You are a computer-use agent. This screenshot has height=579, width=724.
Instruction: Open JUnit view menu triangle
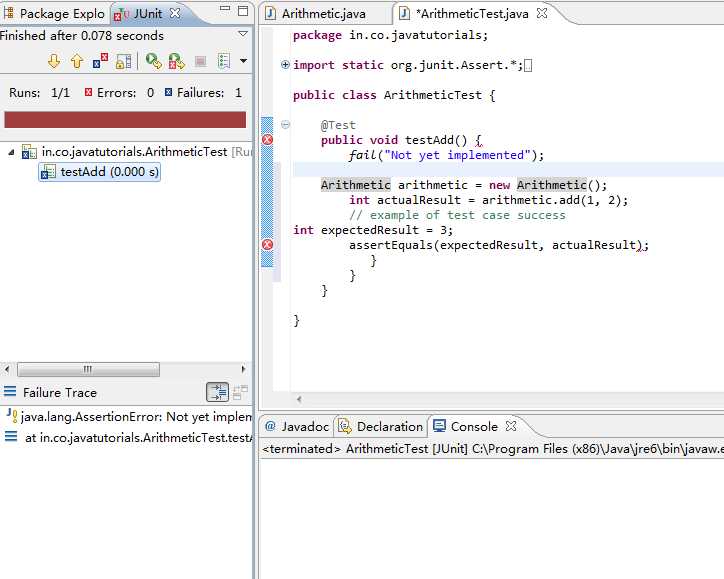click(x=243, y=34)
